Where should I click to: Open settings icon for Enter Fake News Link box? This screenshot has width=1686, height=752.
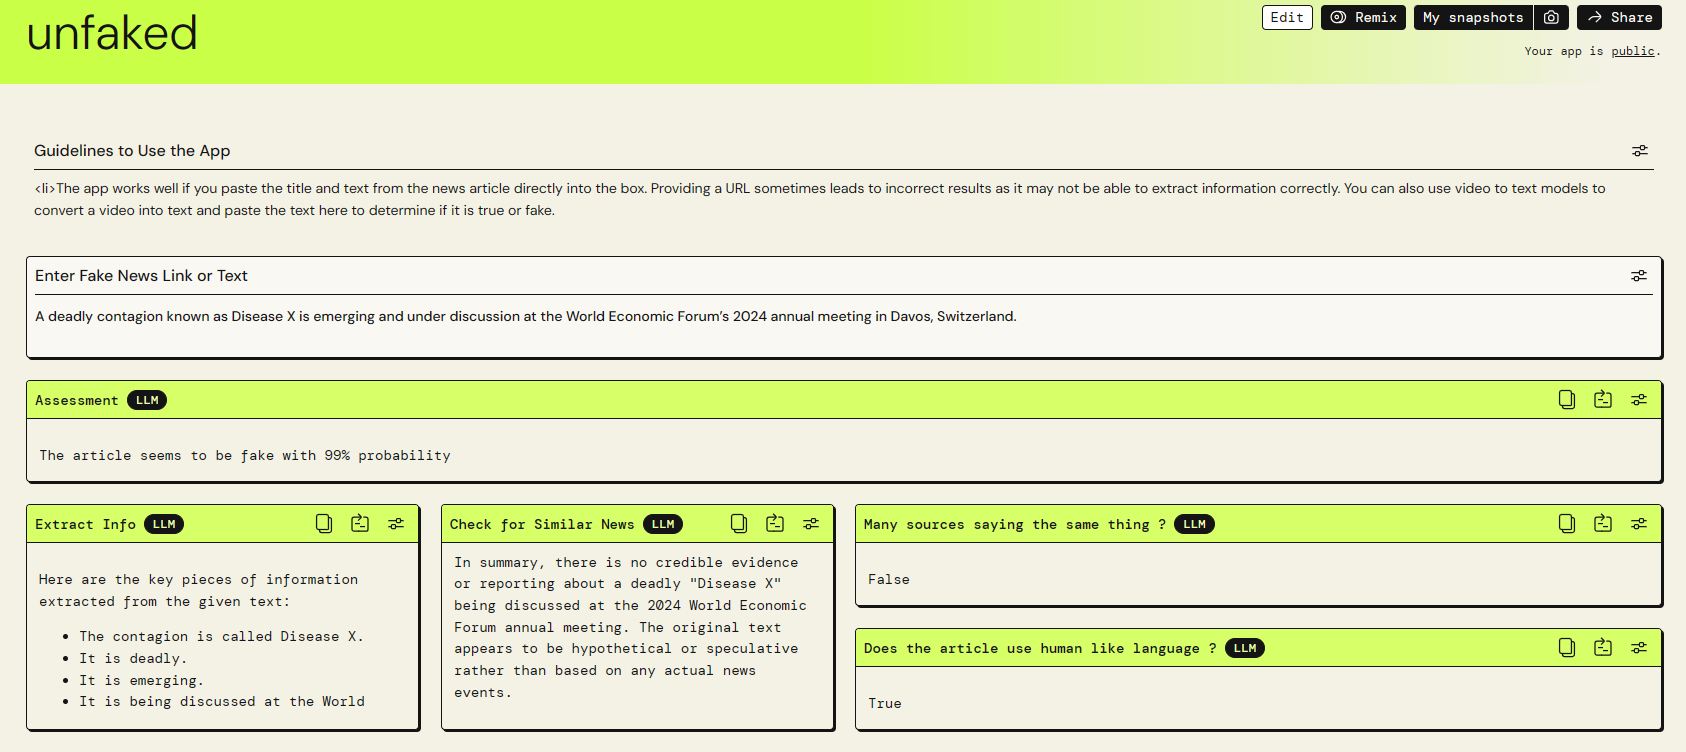(1639, 276)
